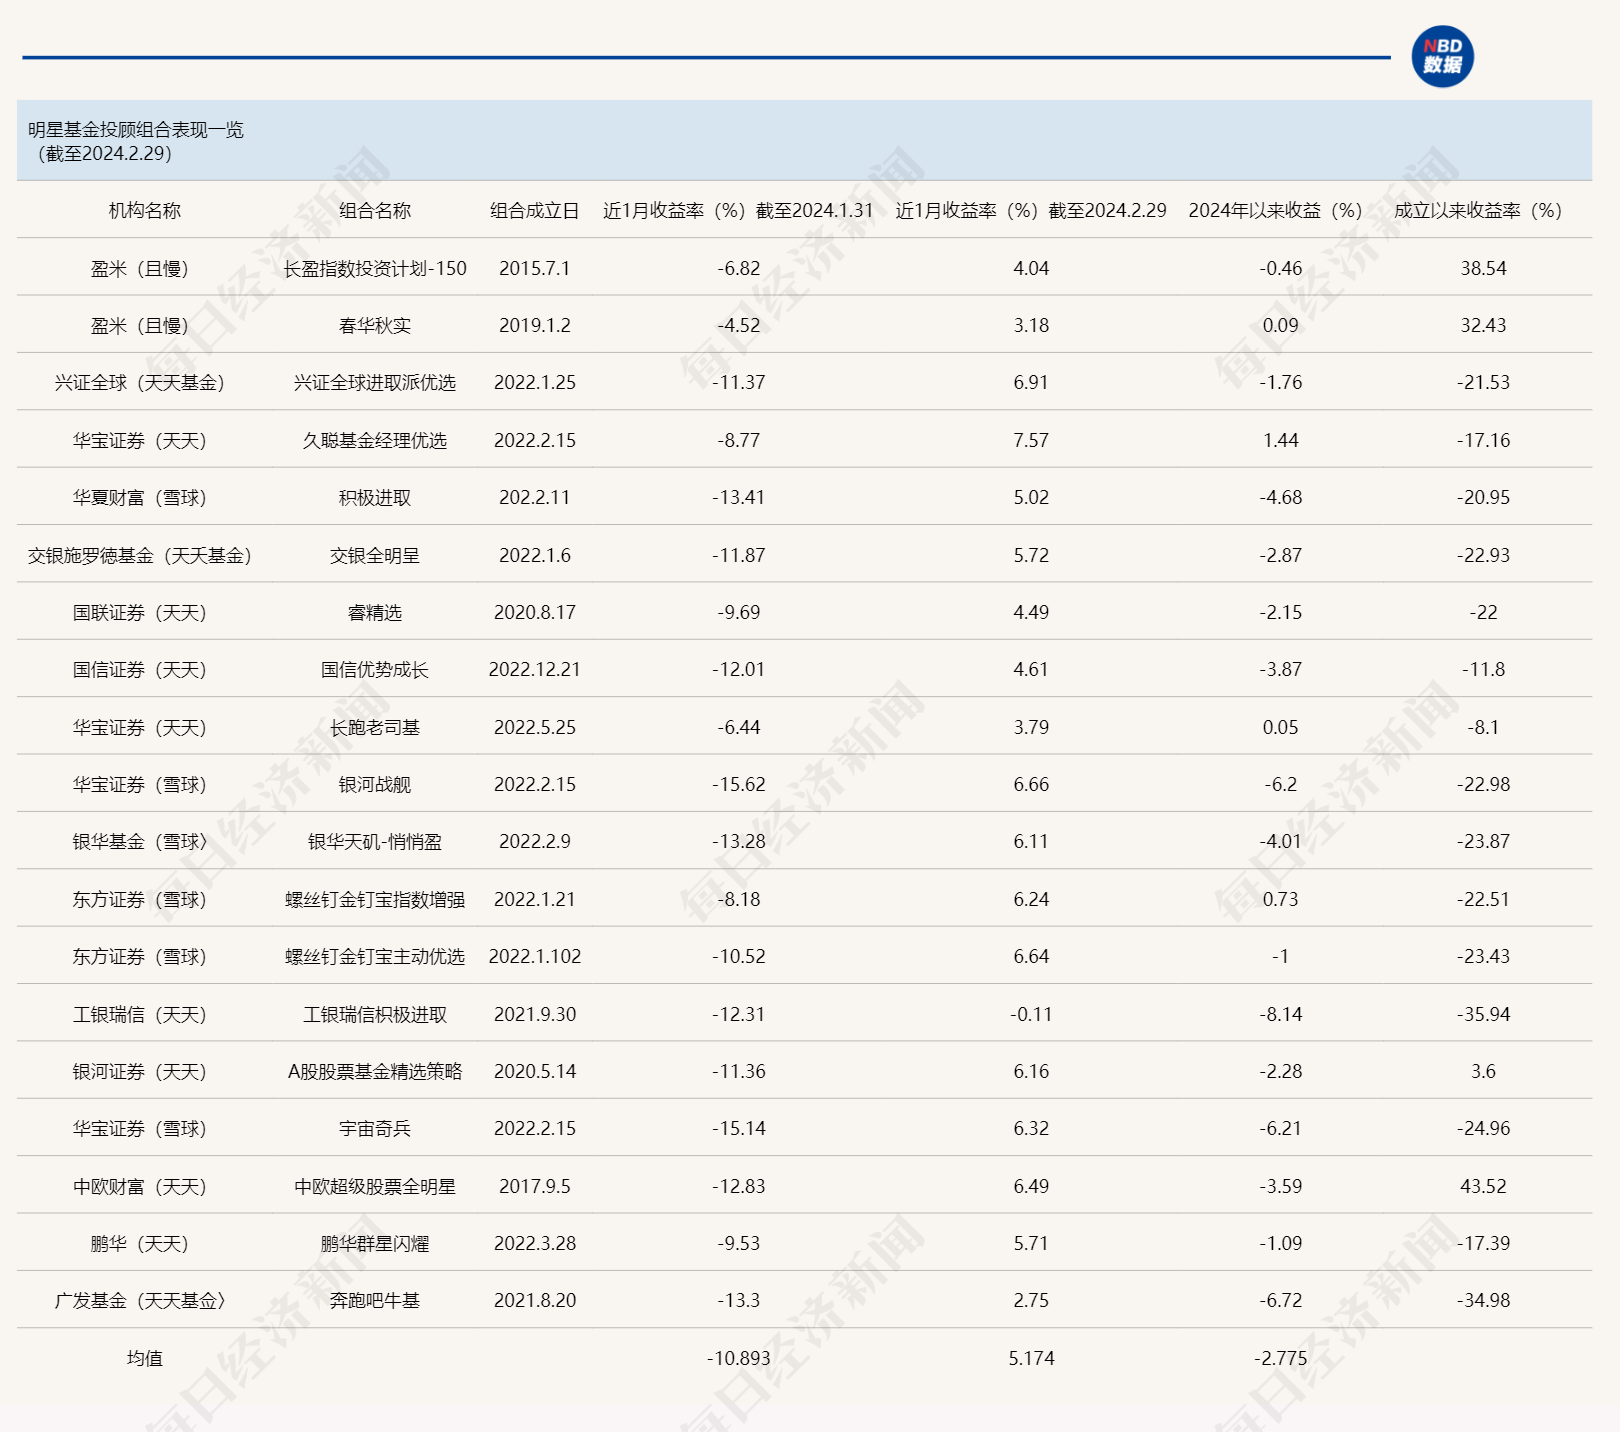Image resolution: width=1620 pixels, height=1432 pixels.
Task: Click the 组合成立日 column header
Action: click(x=535, y=211)
